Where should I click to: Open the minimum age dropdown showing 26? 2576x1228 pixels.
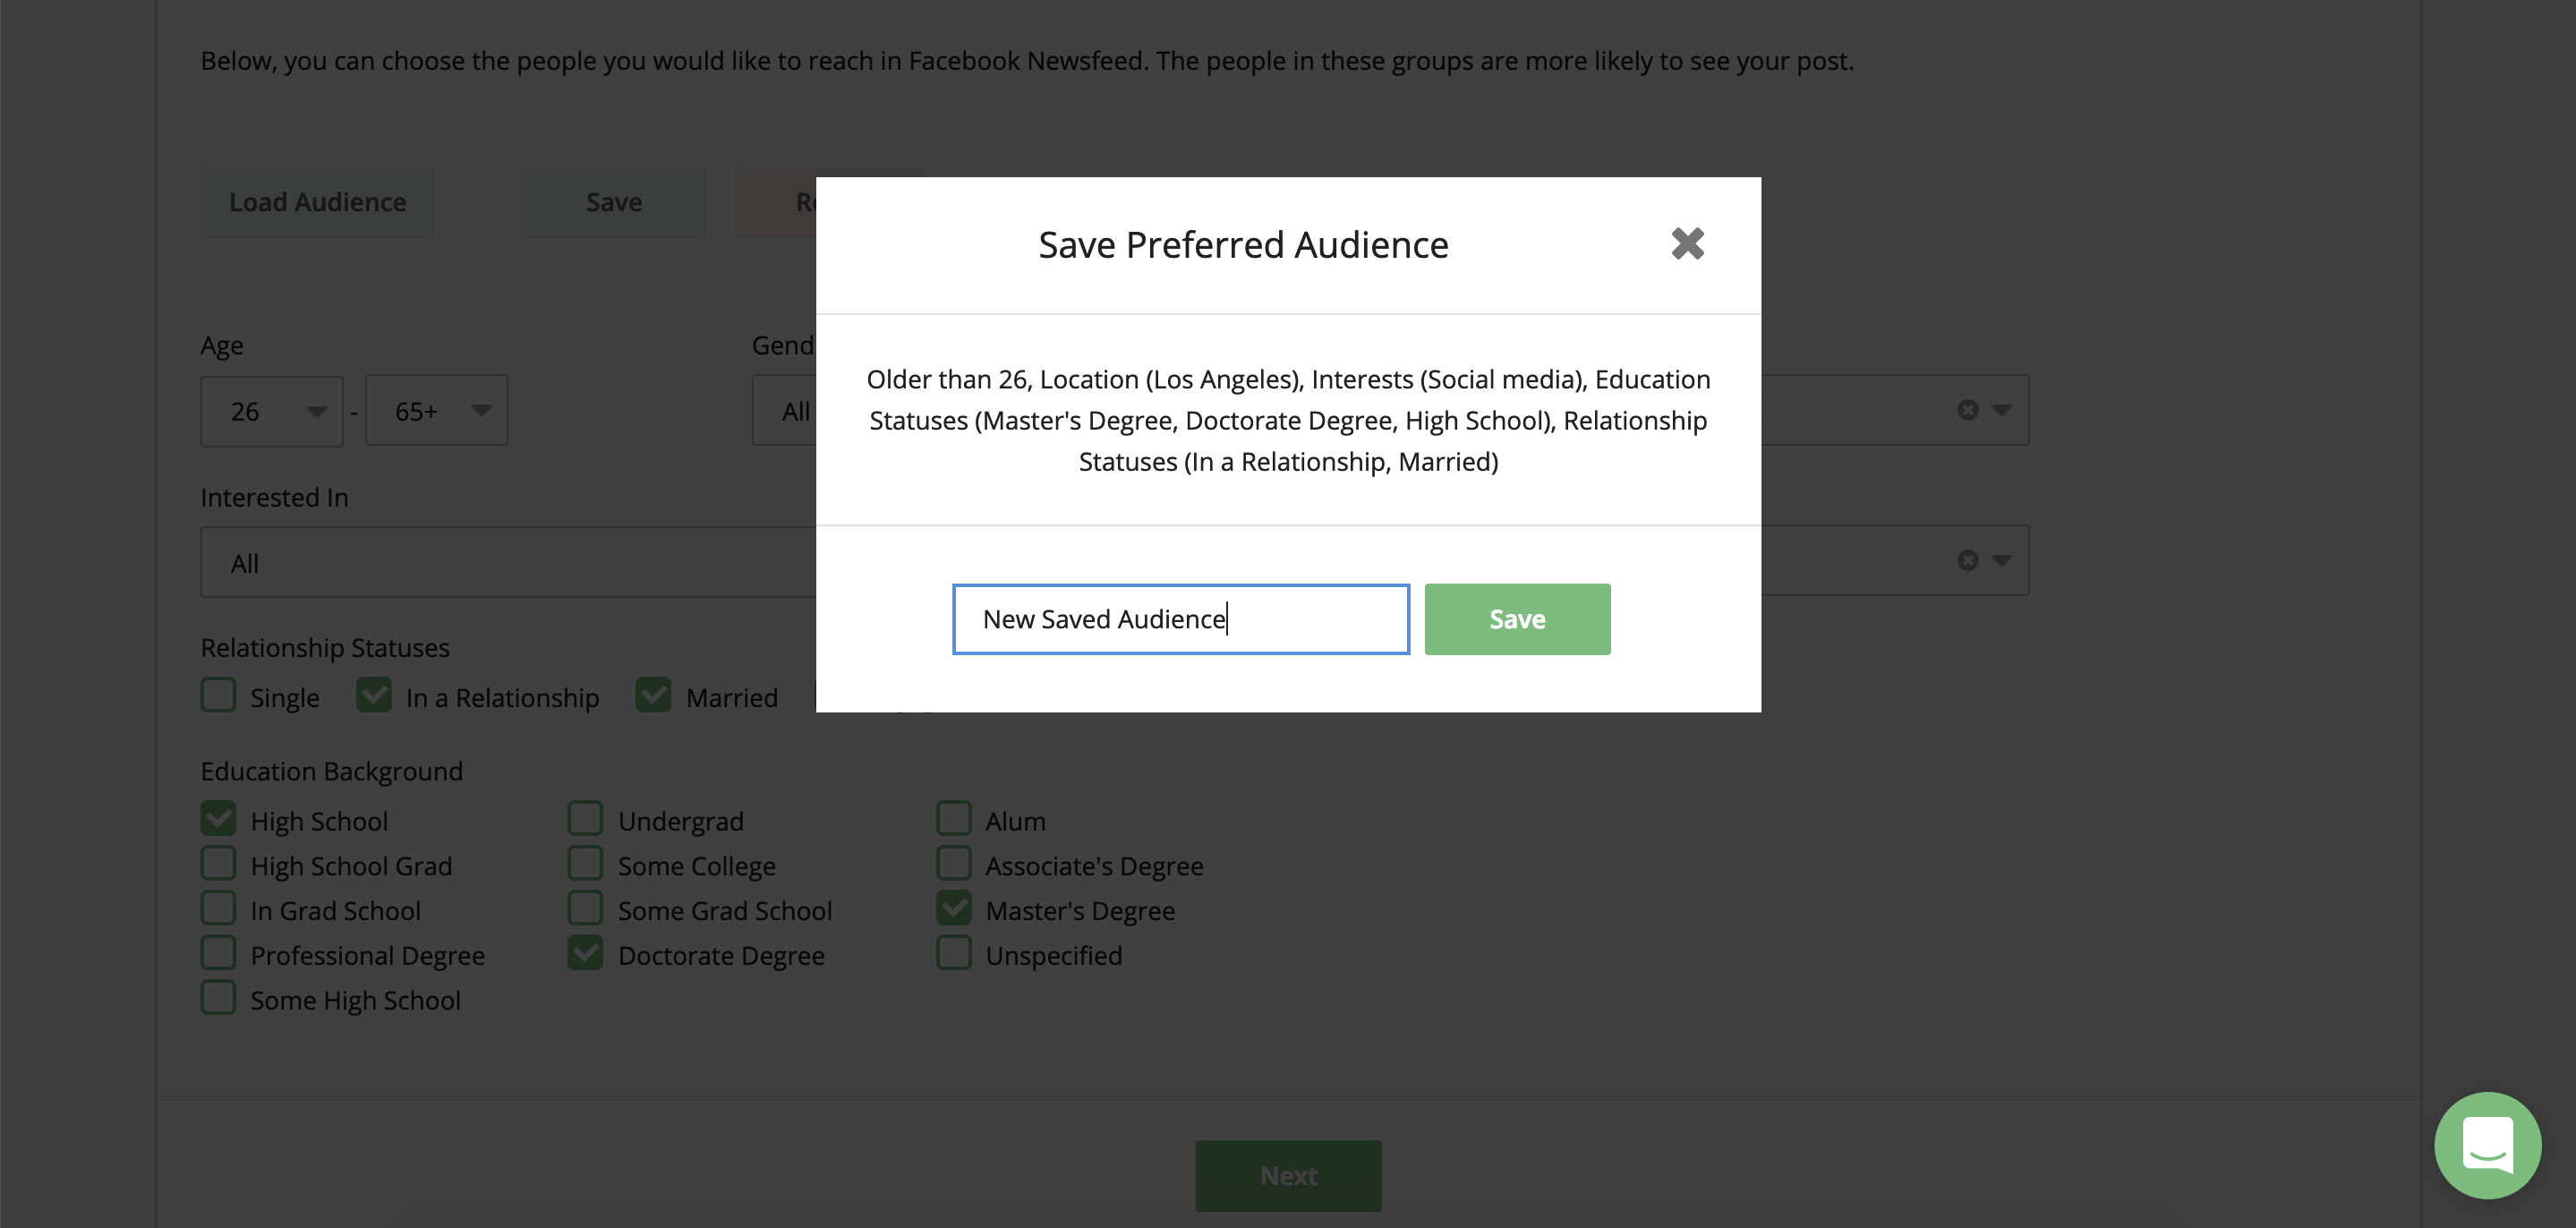pos(272,410)
